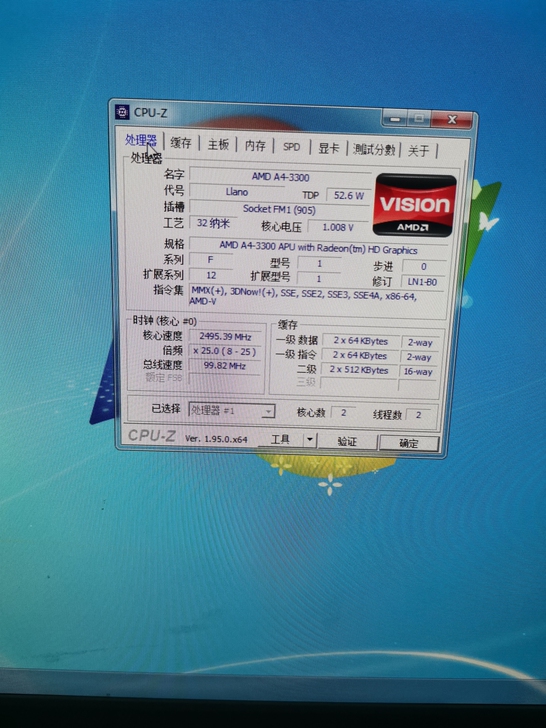Viewport: 546px width, 728px height.
Task: Click the L1 data 2 x 64 KBytes value
Action: tap(361, 341)
